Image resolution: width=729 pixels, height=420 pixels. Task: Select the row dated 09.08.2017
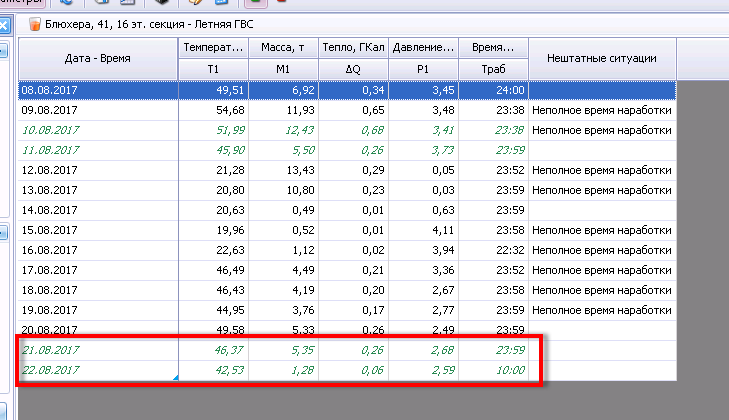(x=347, y=110)
